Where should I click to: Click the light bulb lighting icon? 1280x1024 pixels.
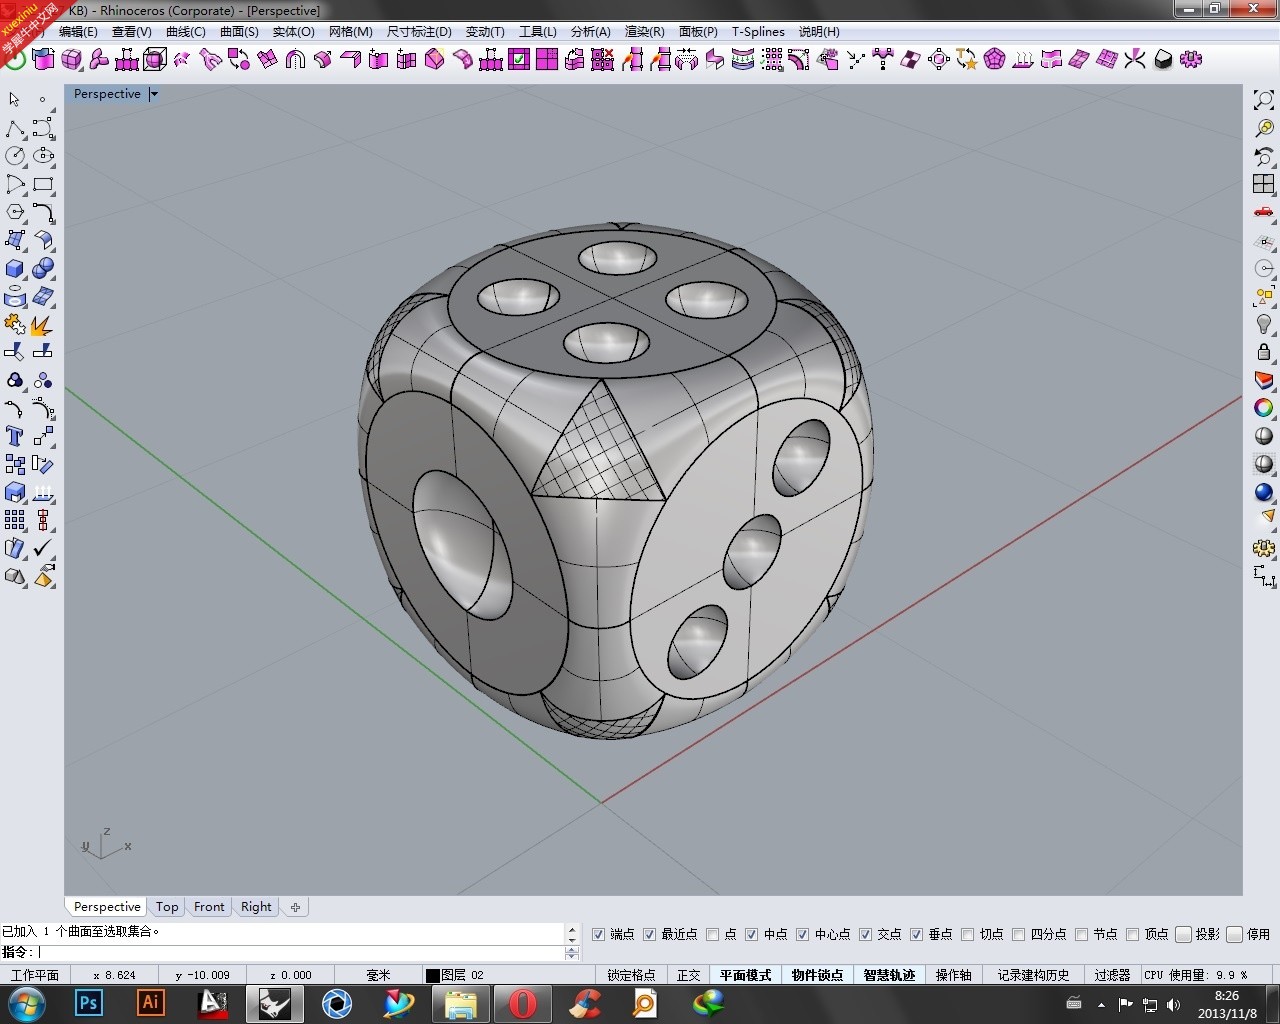tap(1264, 324)
